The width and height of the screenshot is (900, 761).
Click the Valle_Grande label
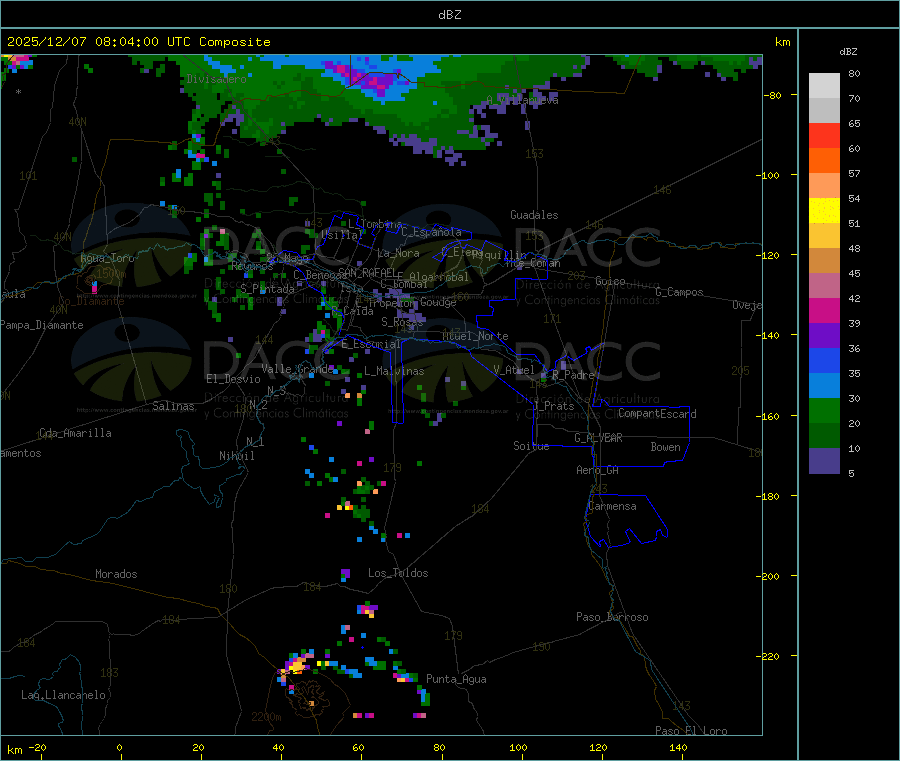tap(297, 369)
